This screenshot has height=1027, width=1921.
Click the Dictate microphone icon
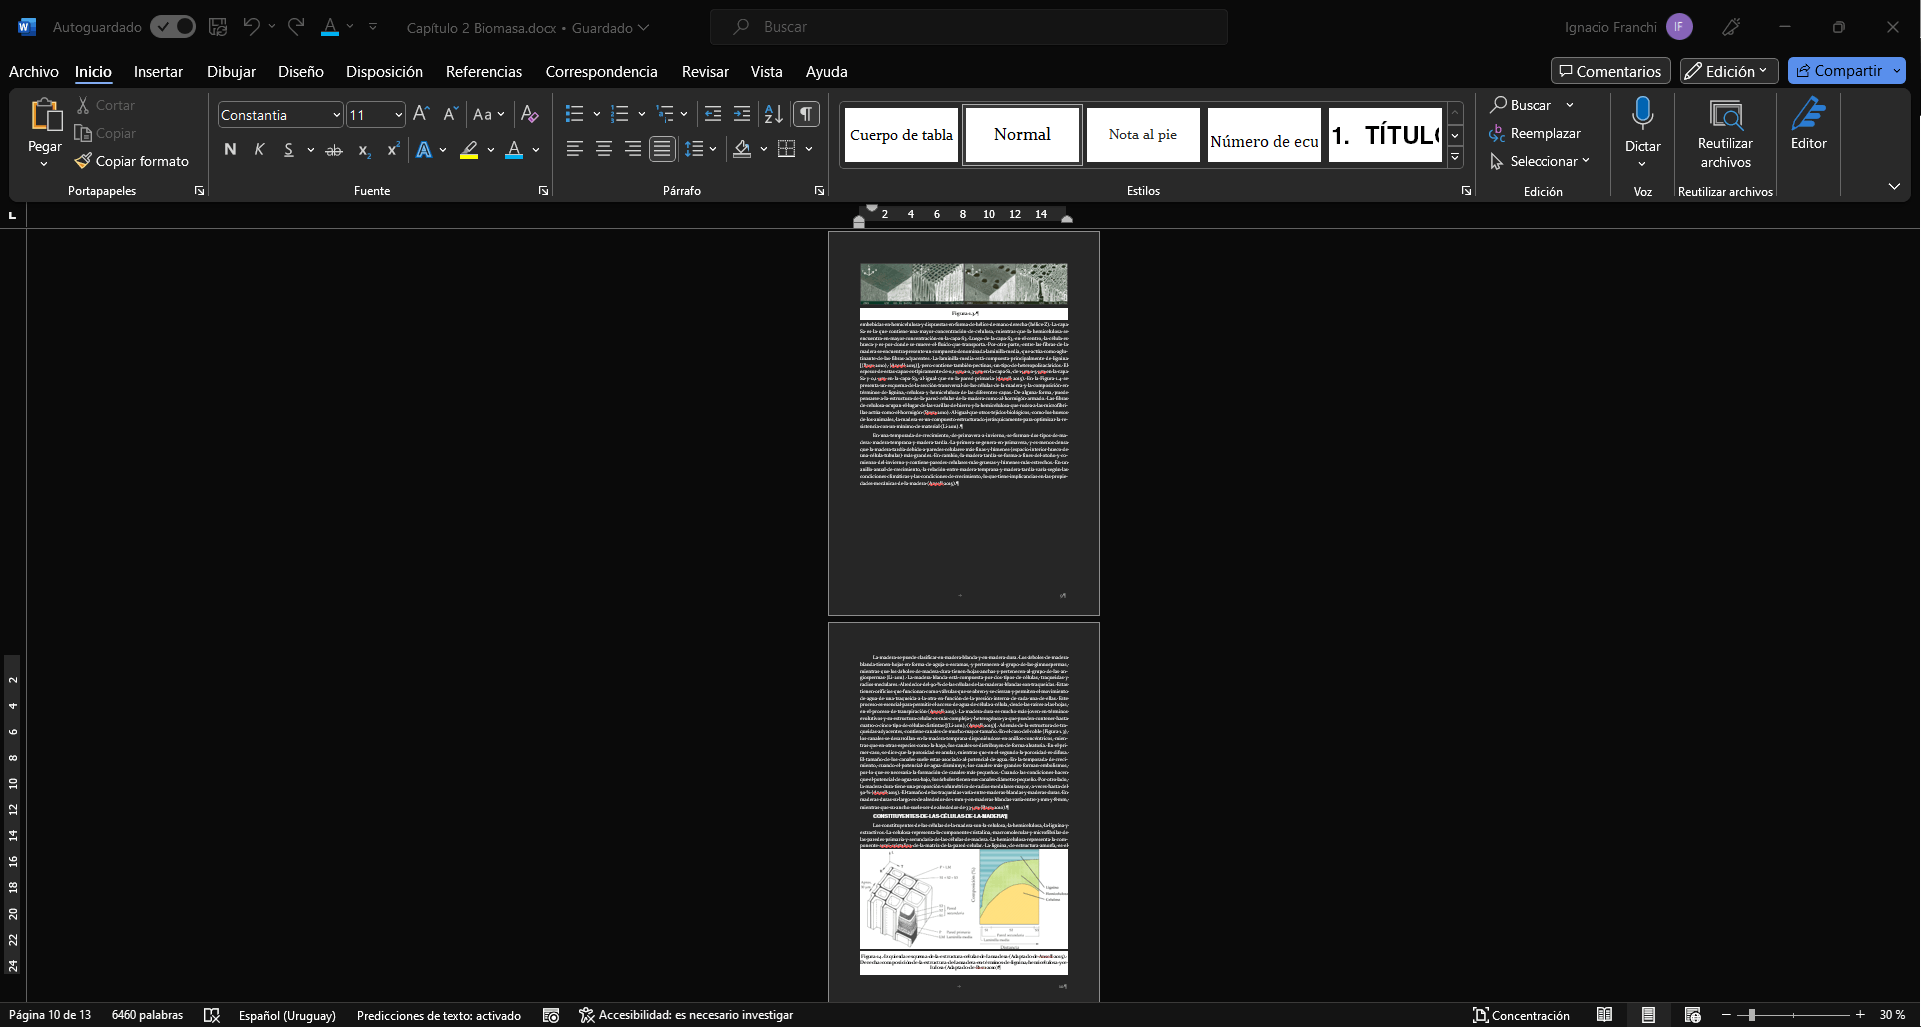(1642, 112)
